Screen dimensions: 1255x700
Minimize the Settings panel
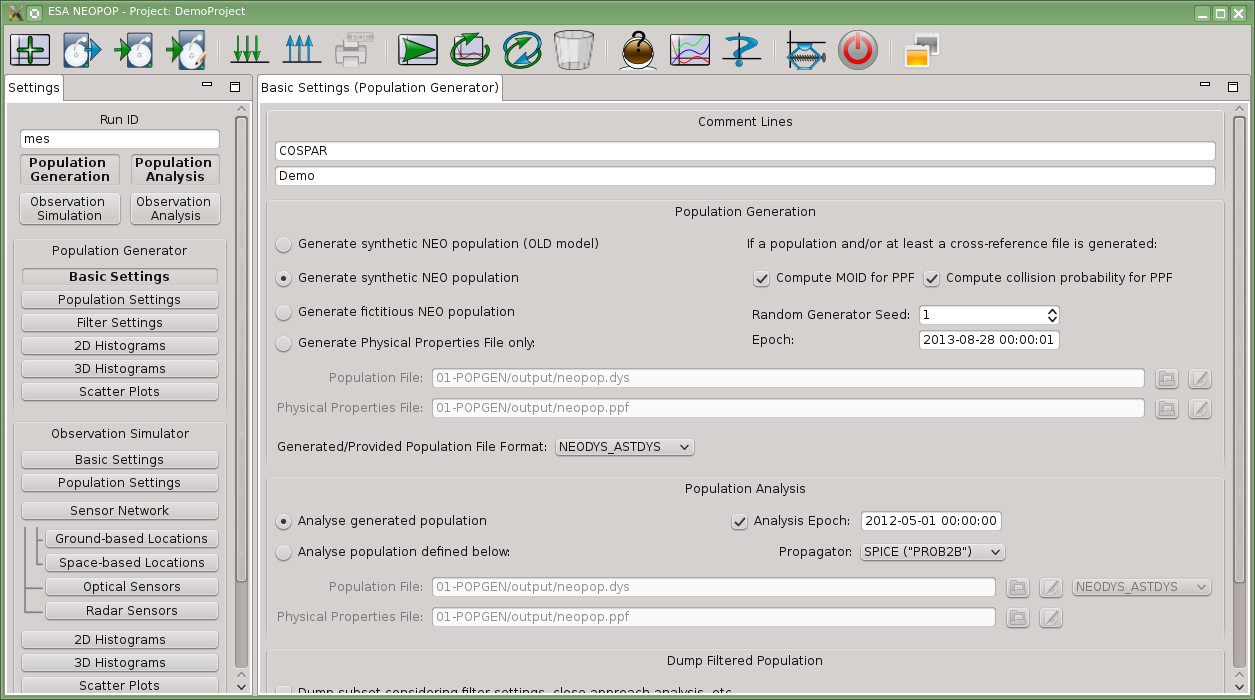(x=207, y=86)
